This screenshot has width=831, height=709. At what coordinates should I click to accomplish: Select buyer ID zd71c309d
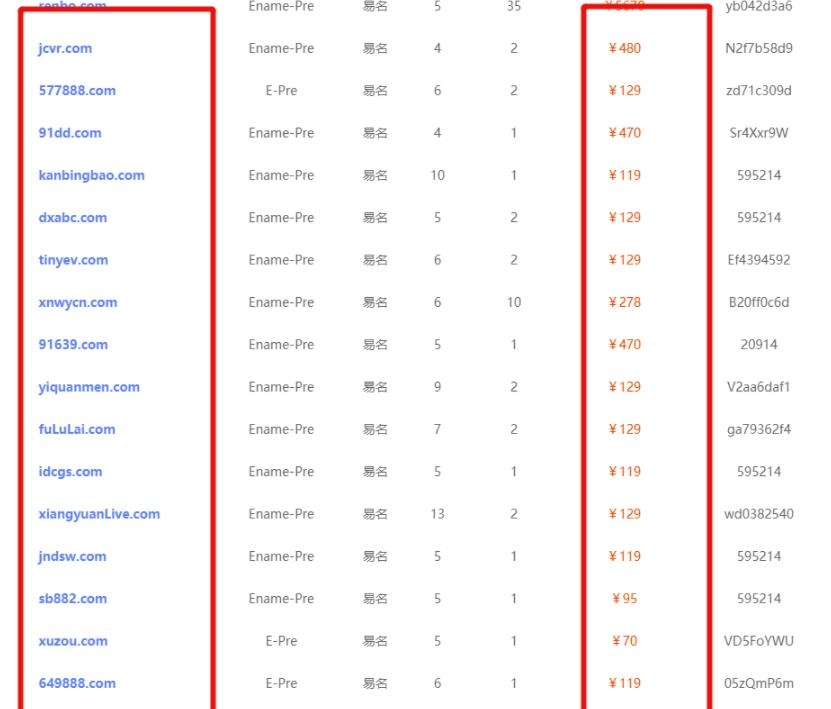point(759,91)
